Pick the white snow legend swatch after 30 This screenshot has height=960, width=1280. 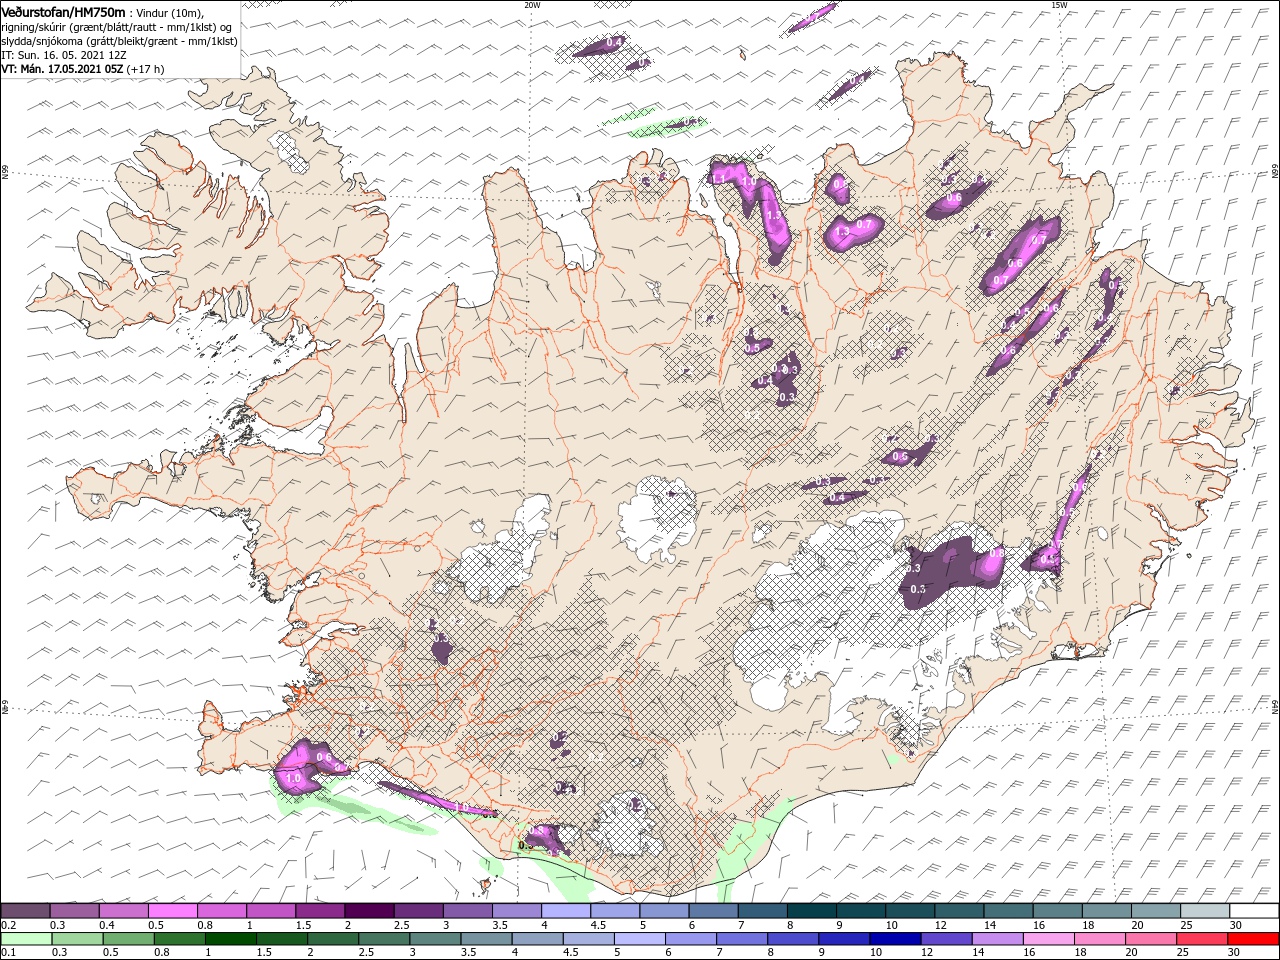pyautogui.click(x=1255, y=910)
